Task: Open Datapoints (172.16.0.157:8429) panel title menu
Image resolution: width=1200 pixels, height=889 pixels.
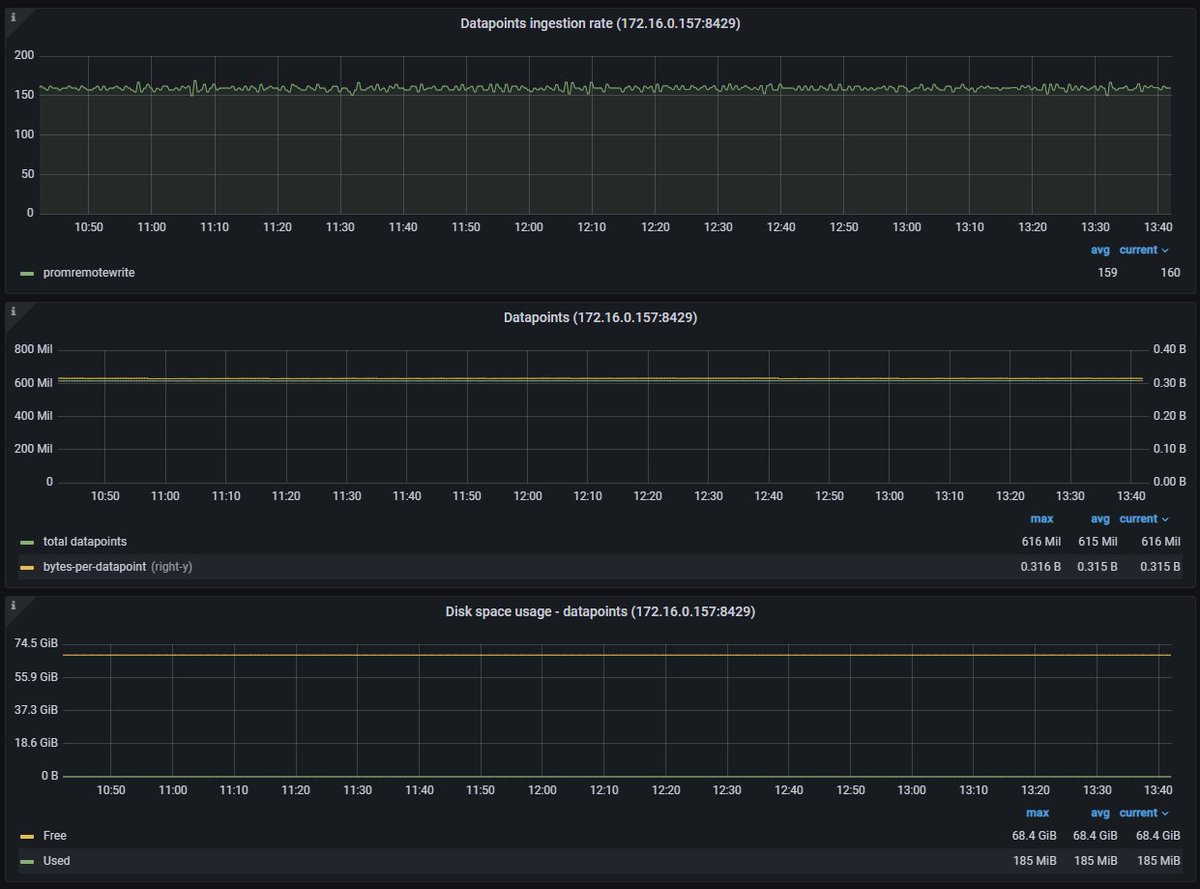Action: click(x=600, y=317)
